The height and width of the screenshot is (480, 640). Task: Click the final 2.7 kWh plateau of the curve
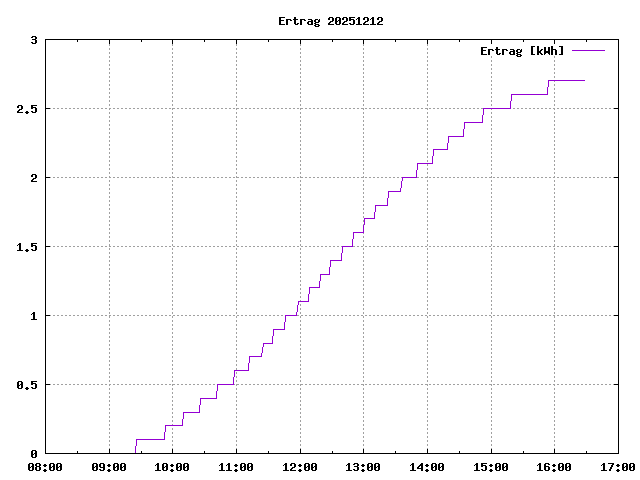pos(567,80)
